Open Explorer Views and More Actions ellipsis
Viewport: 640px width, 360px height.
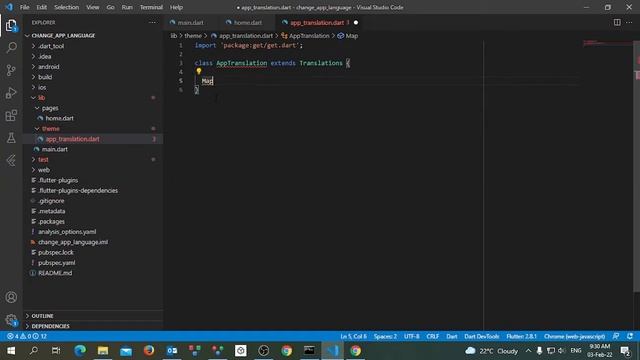pos(152,22)
